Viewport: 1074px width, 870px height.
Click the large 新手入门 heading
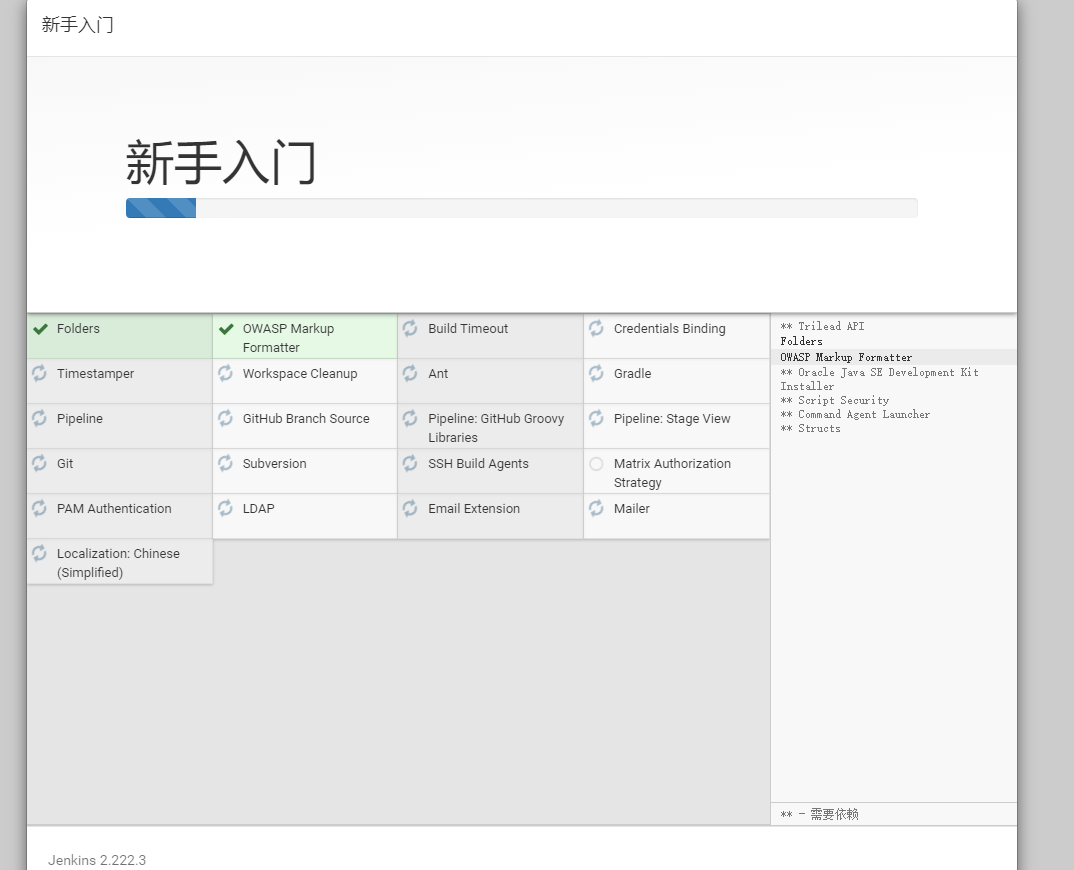click(221, 162)
